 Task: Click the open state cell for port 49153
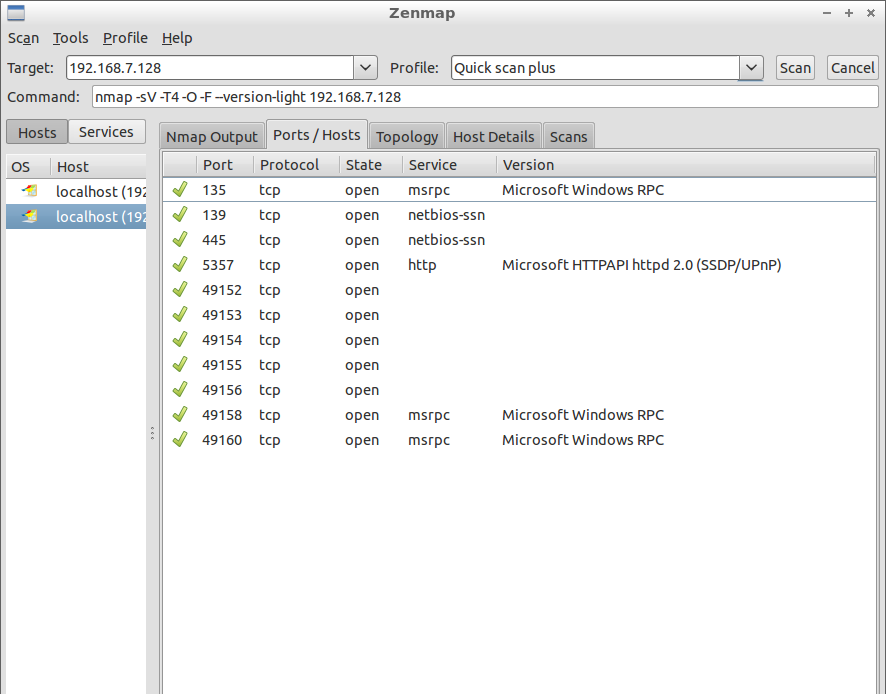[362, 315]
